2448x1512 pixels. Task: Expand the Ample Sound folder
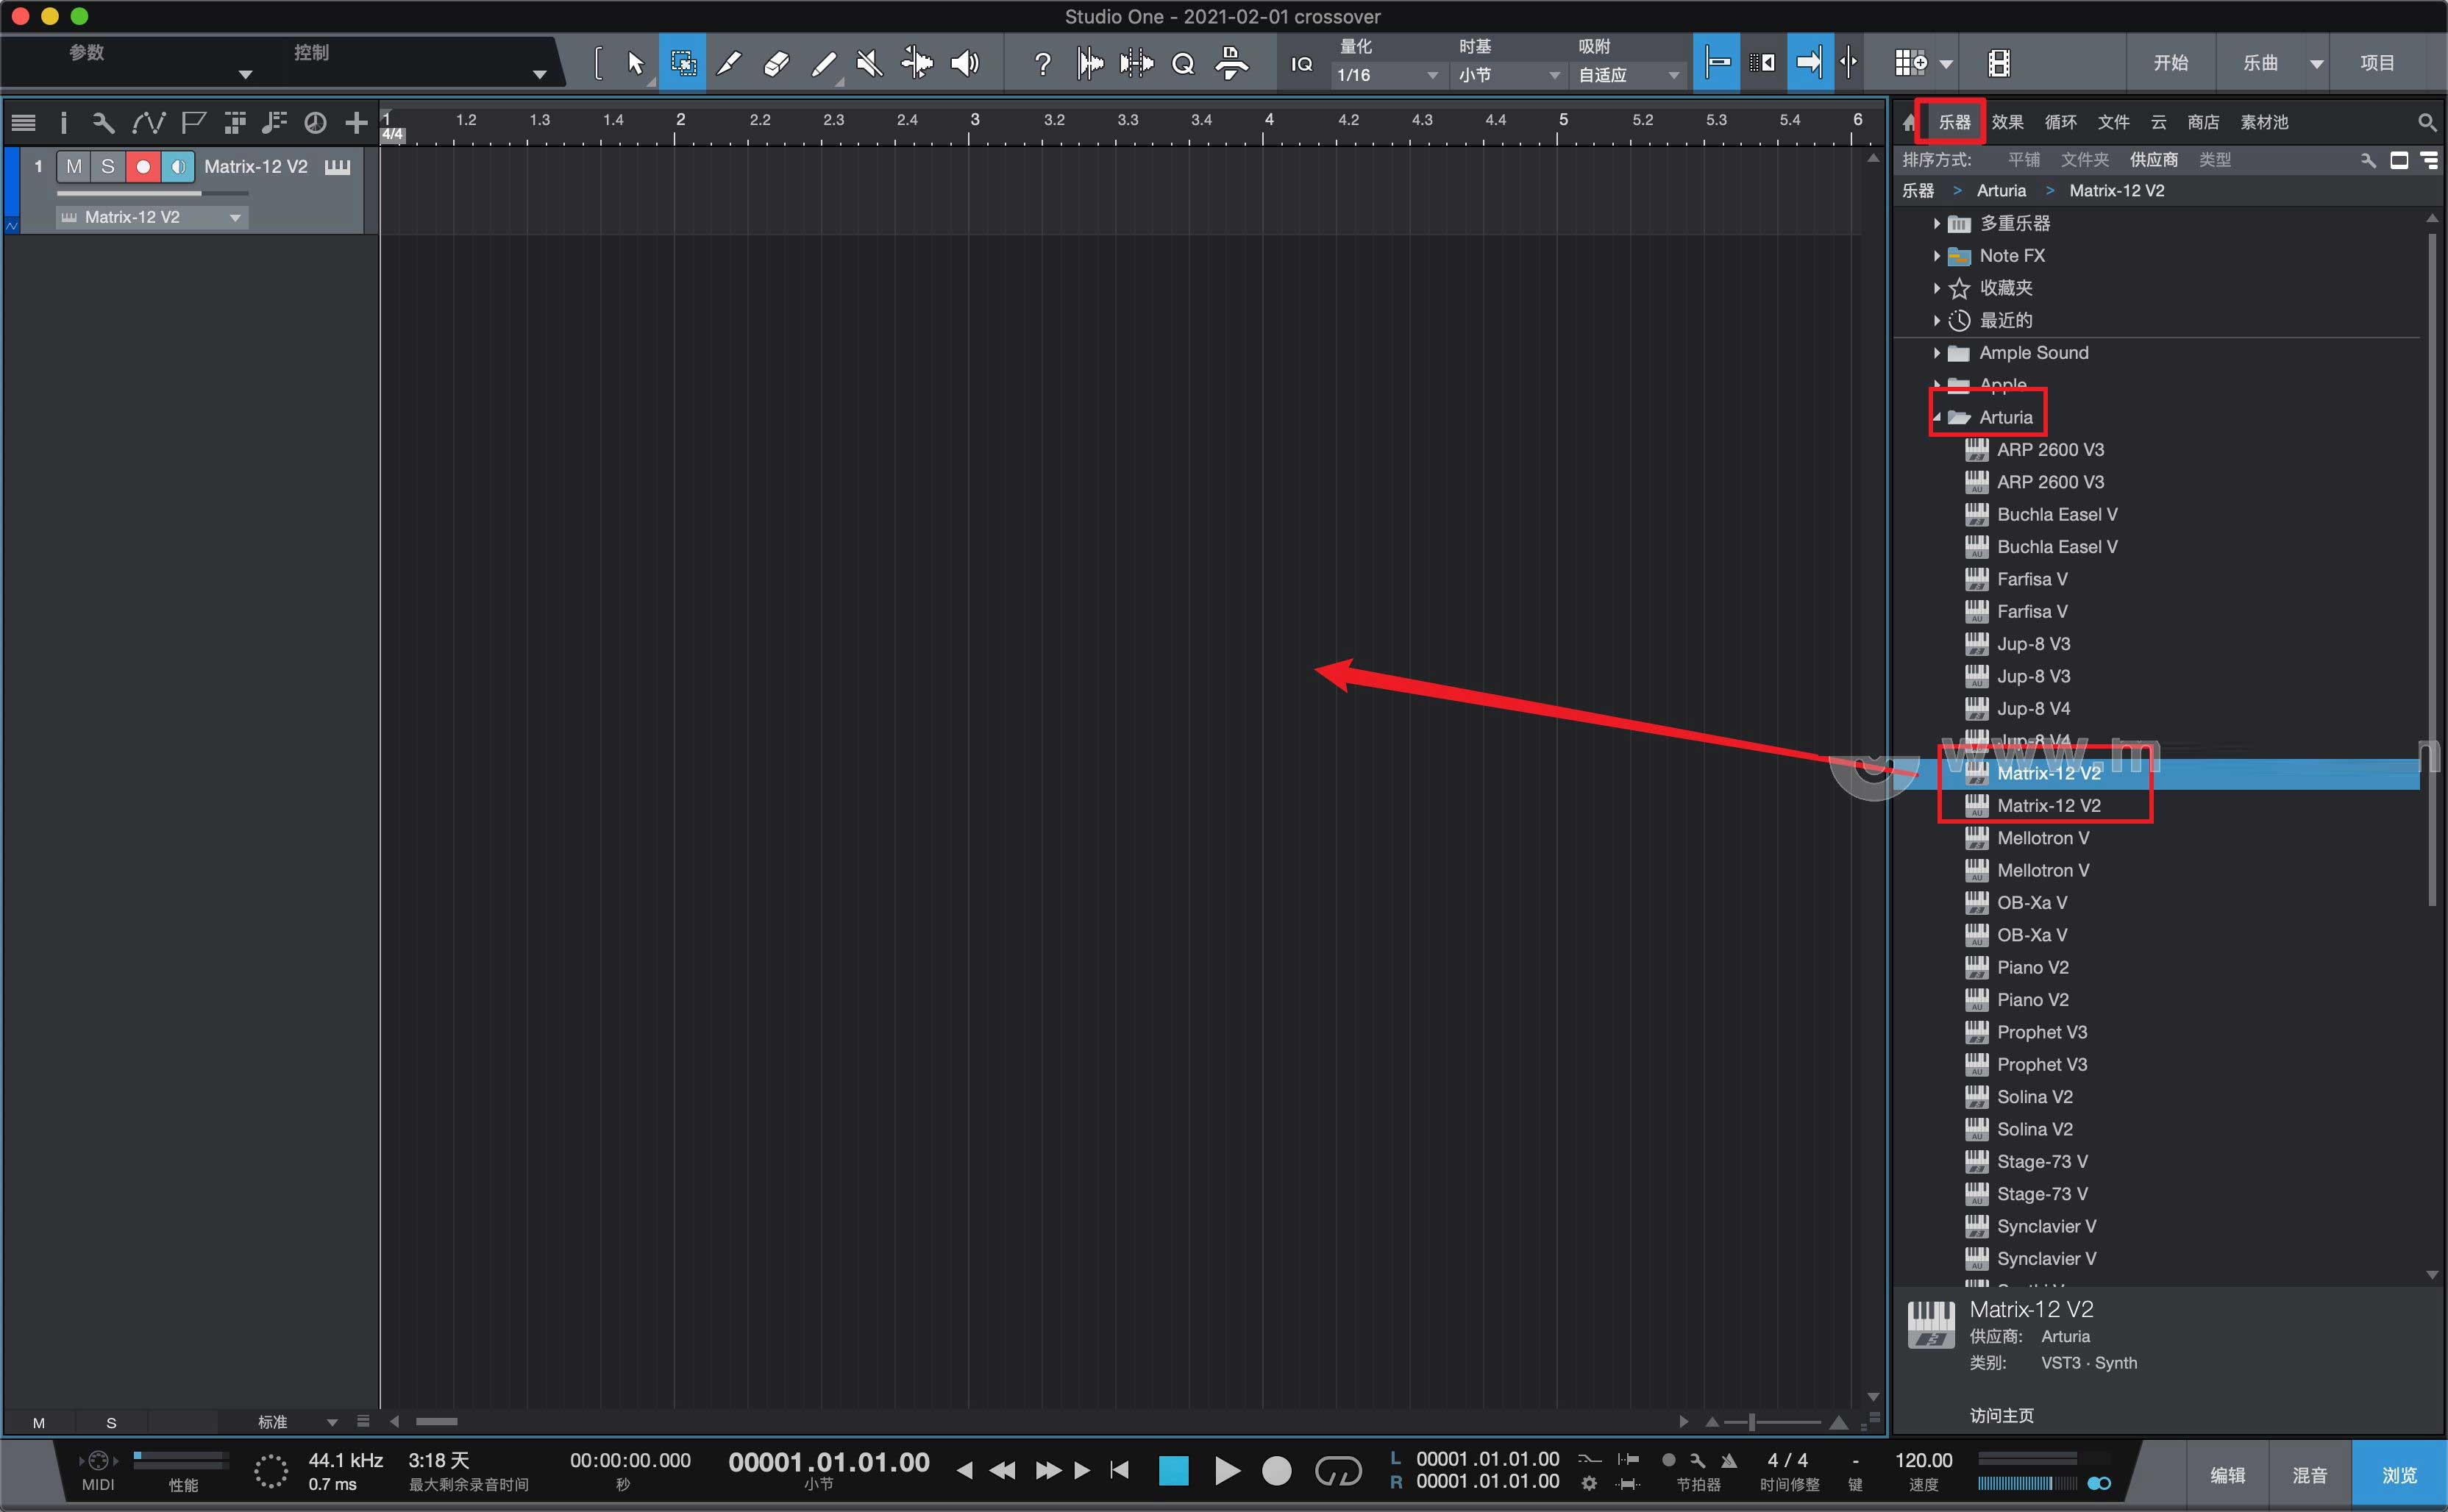[x=1937, y=353]
